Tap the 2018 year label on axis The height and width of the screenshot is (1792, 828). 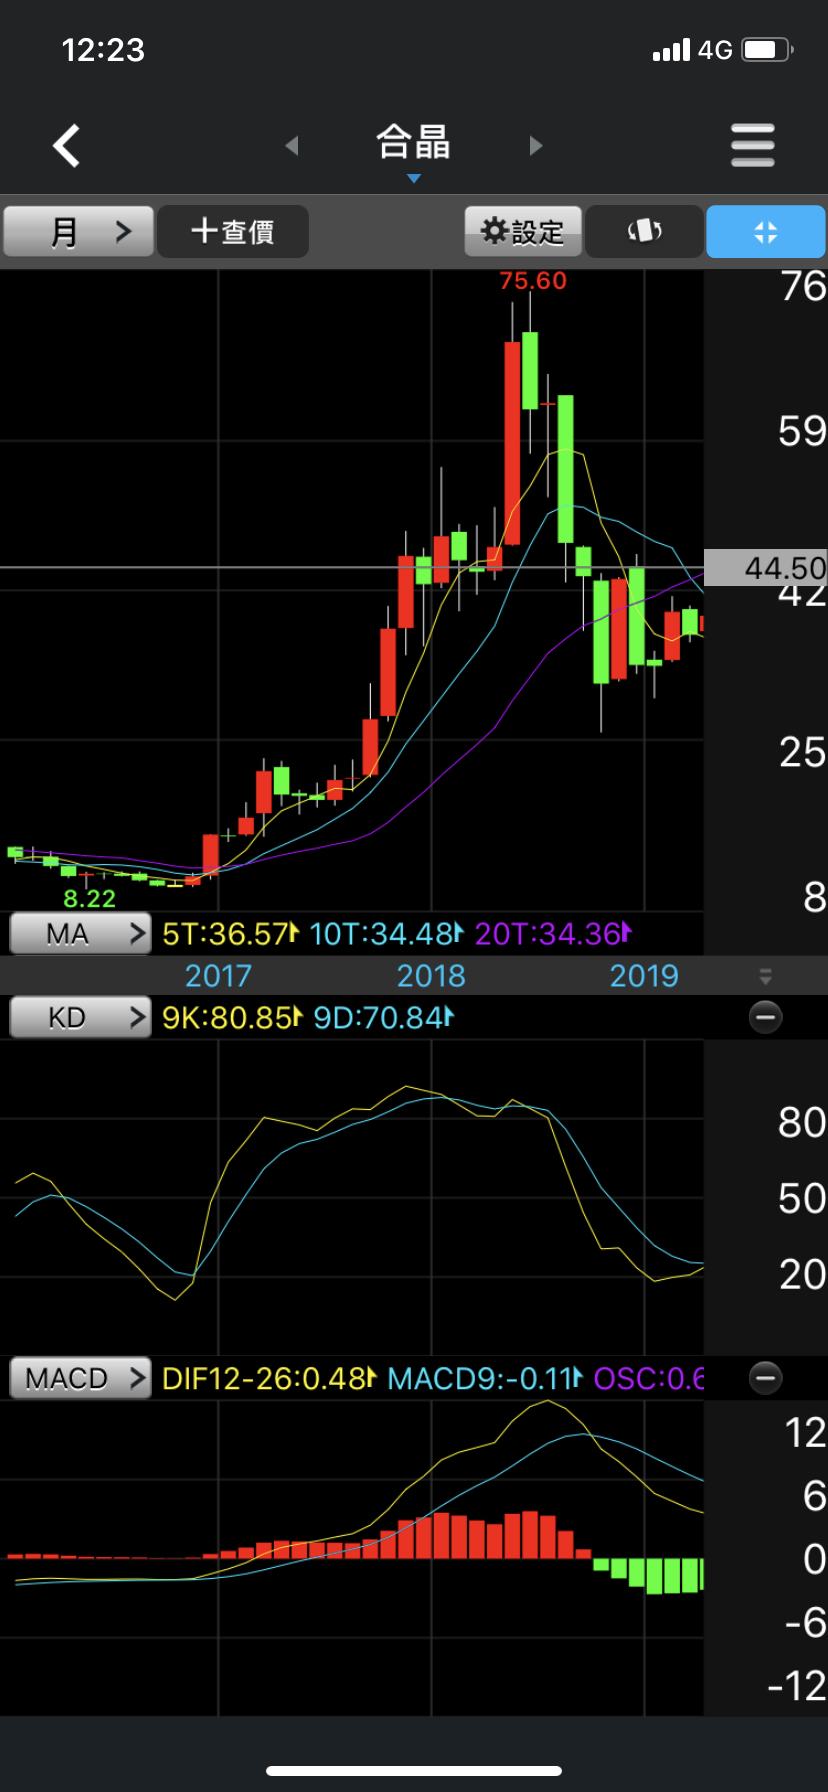coord(431,976)
